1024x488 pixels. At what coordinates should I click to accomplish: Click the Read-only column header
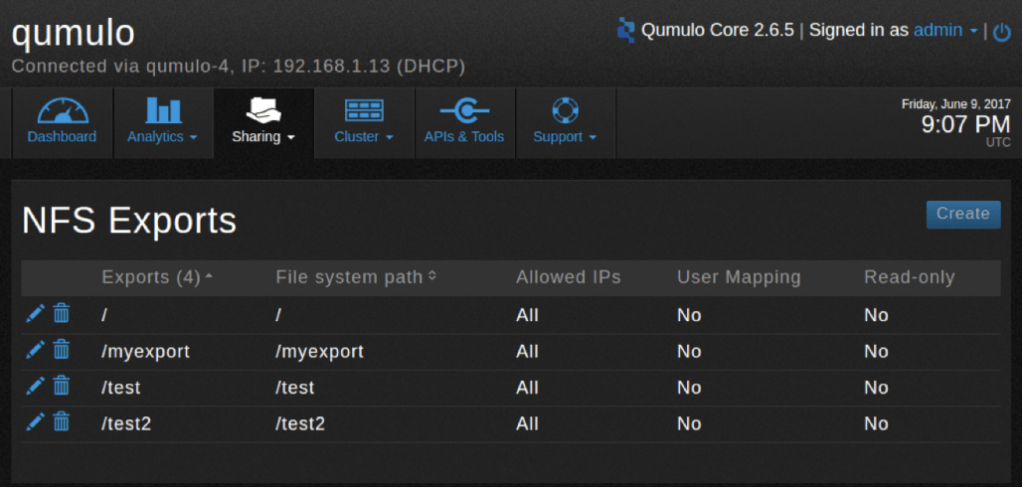pyautogui.click(x=909, y=277)
